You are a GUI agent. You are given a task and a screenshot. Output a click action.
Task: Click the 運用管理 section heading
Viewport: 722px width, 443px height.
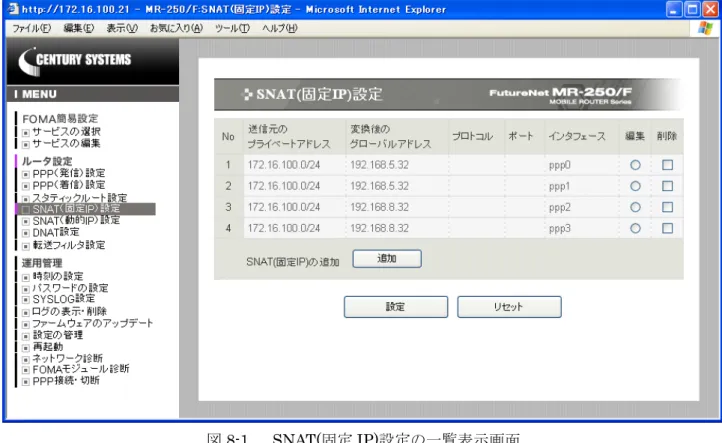(x=42, y=263)
